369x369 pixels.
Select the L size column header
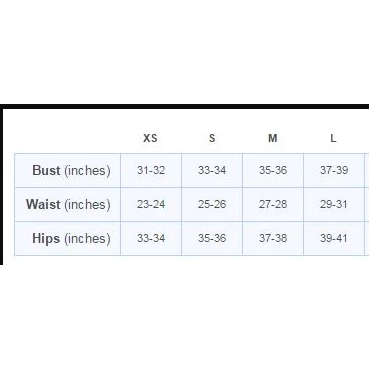(x=334, y=138)
